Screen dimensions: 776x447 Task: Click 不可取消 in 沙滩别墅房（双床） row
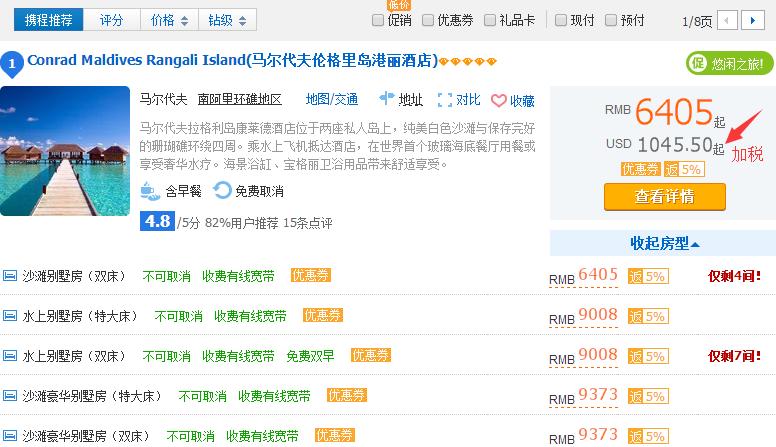(x=167, y=276)
